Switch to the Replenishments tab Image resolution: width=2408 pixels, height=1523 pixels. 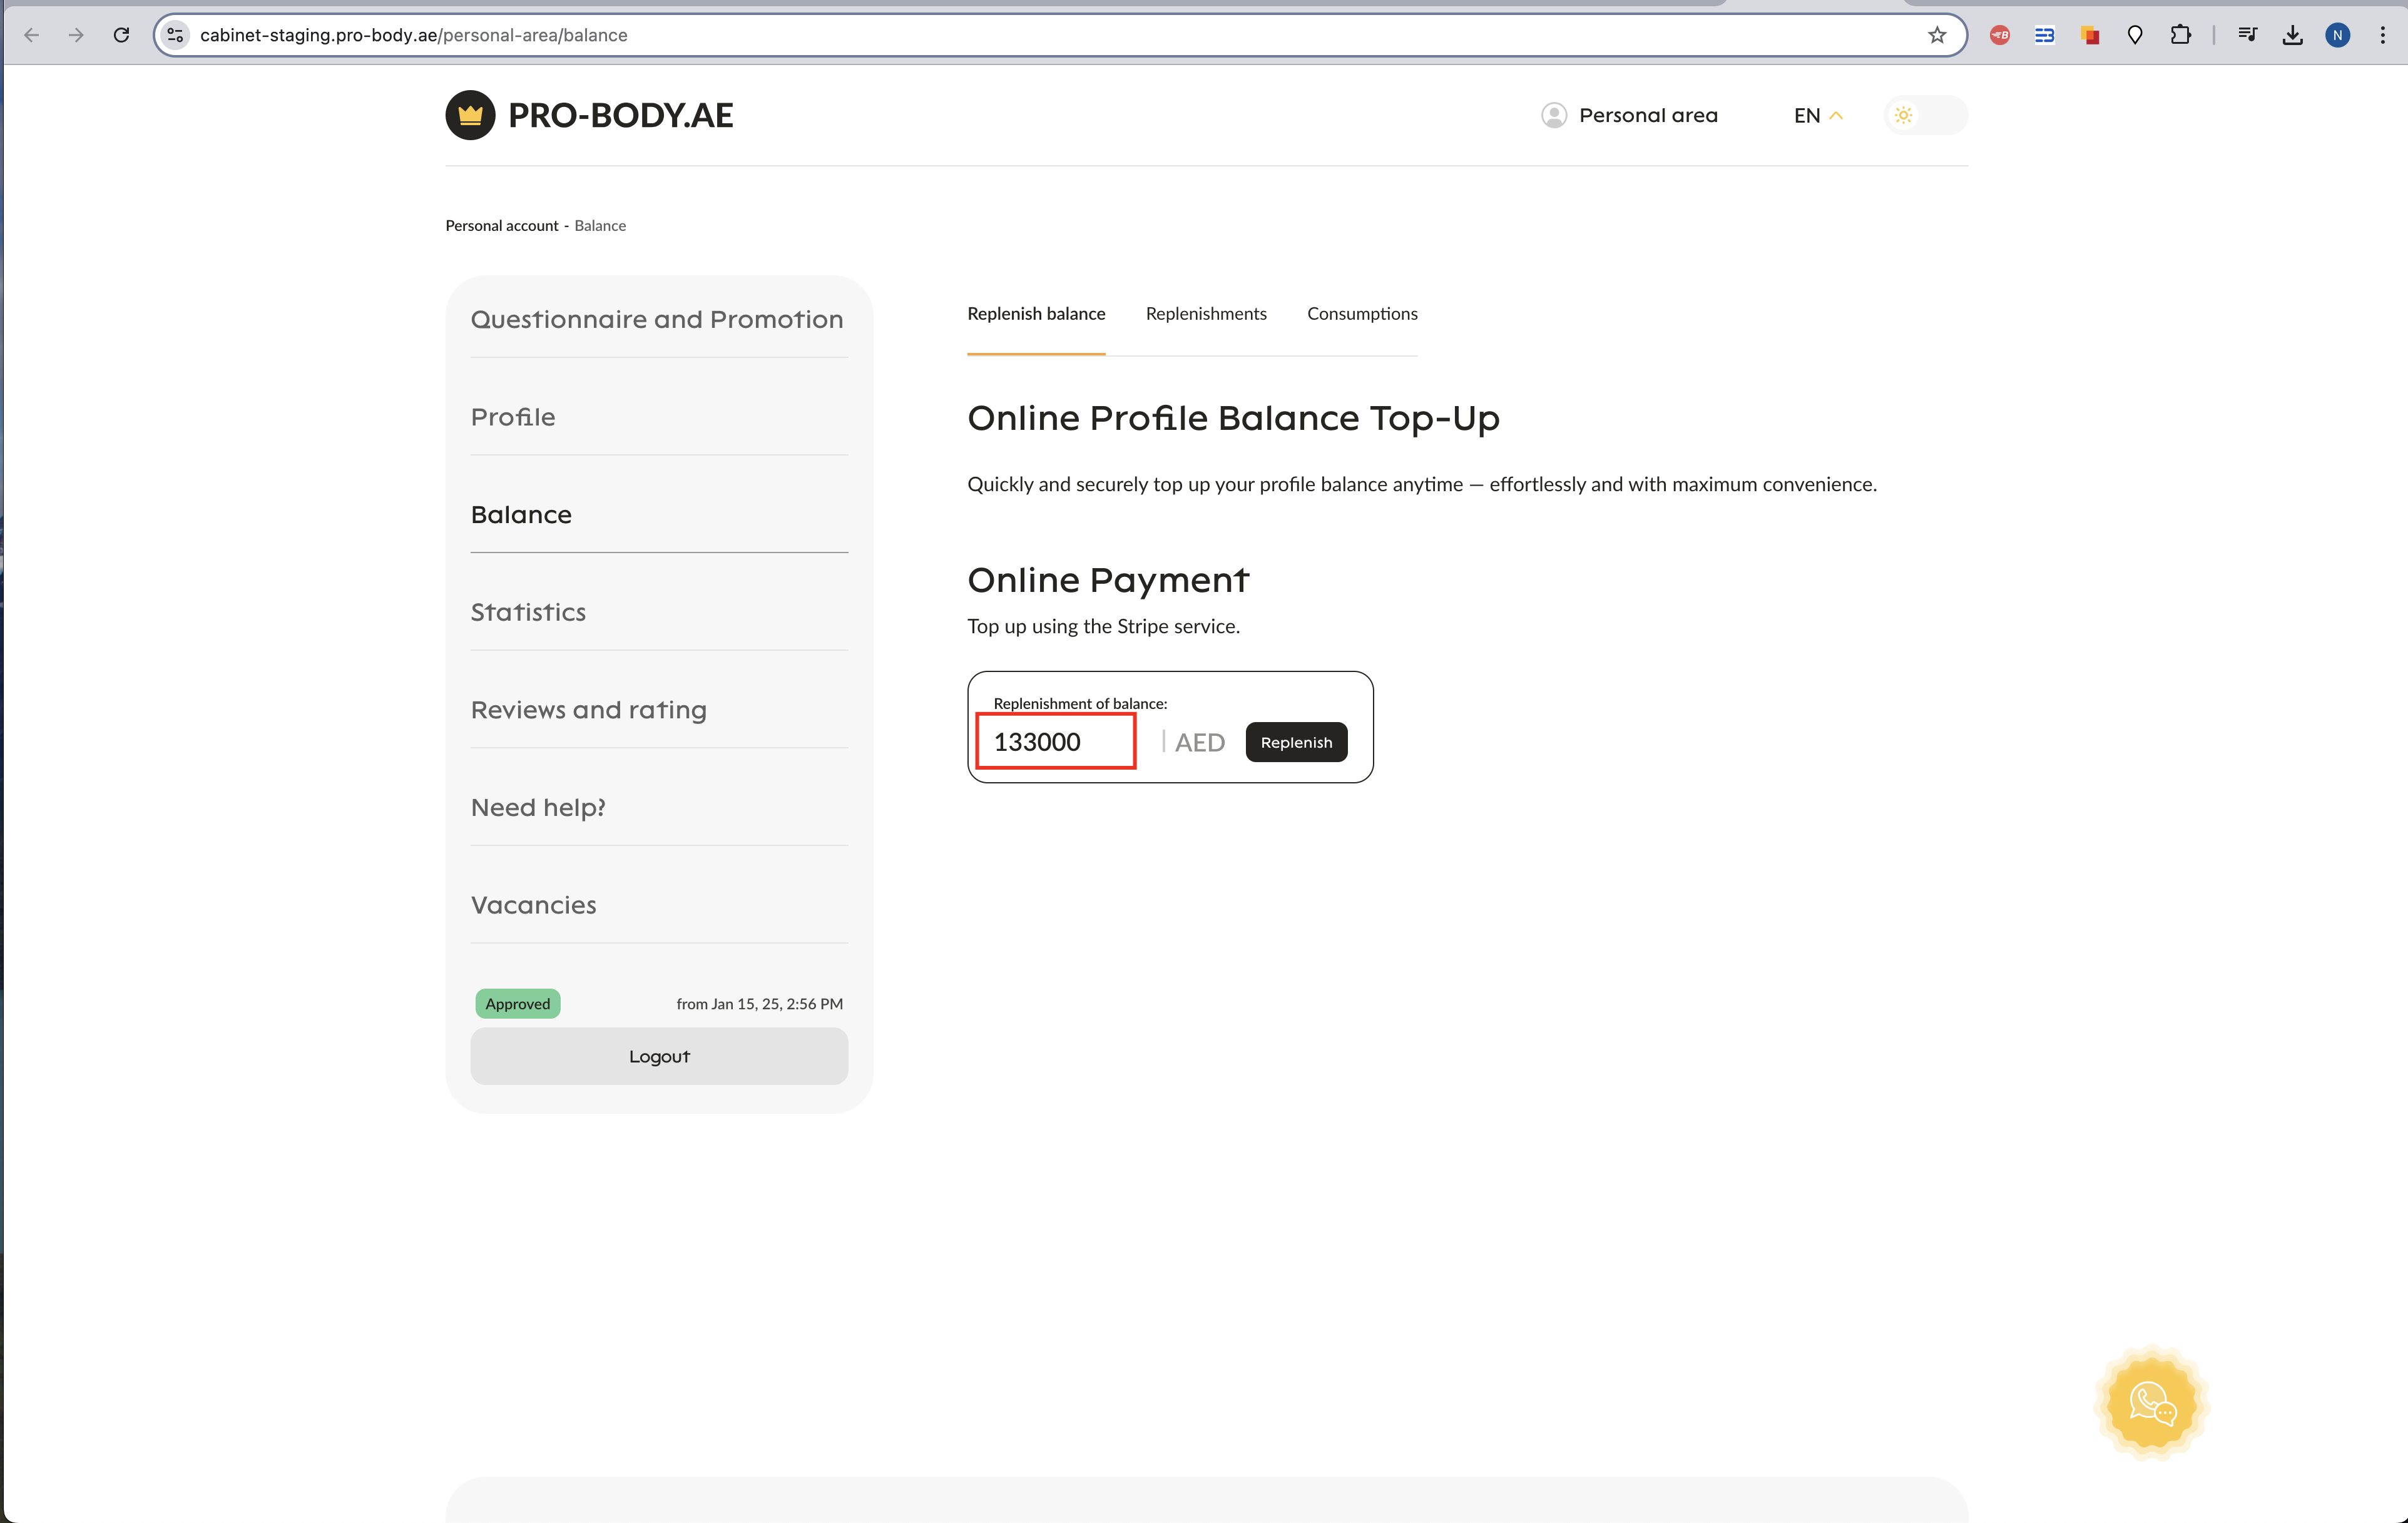1205,314
